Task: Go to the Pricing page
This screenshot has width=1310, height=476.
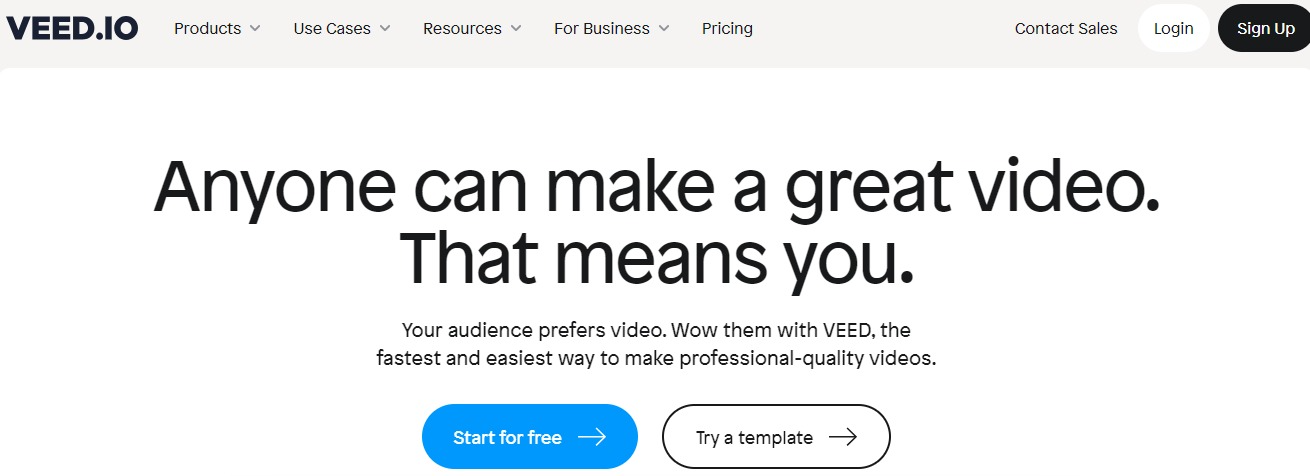Action: 727,28
